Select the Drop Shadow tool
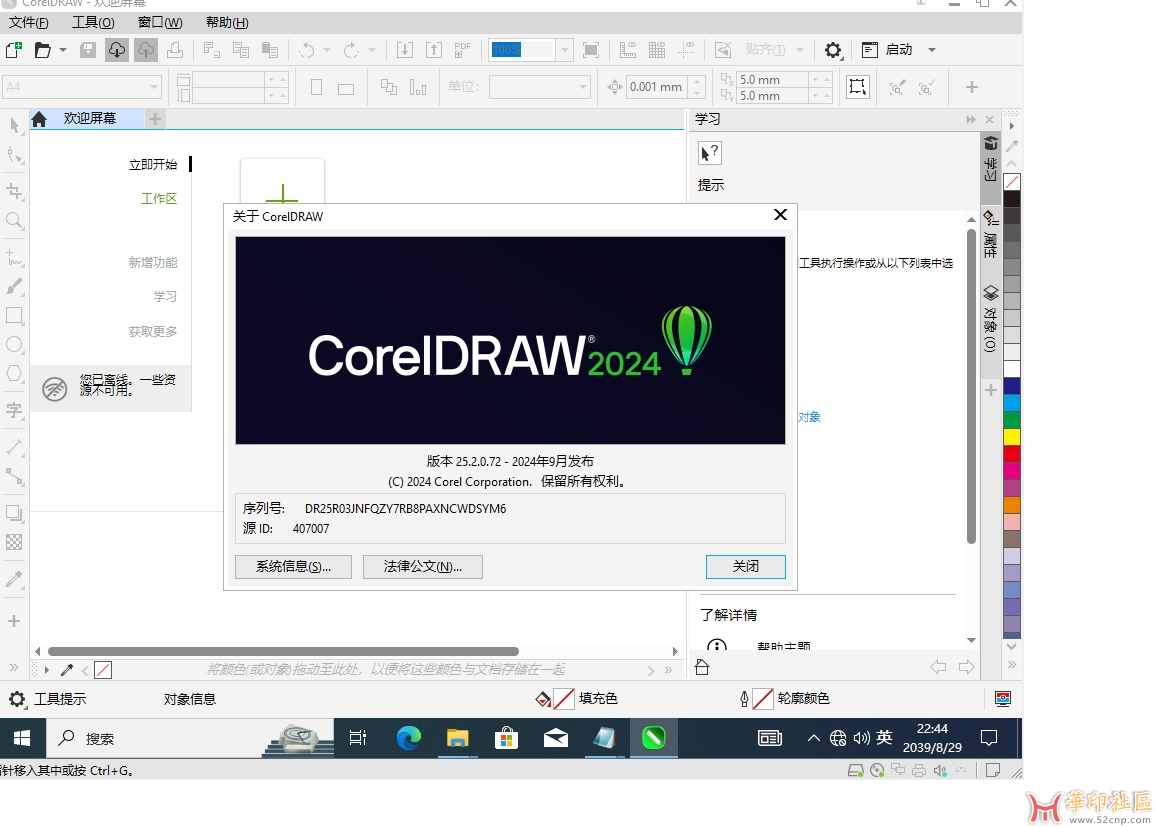 coord(15,513)
